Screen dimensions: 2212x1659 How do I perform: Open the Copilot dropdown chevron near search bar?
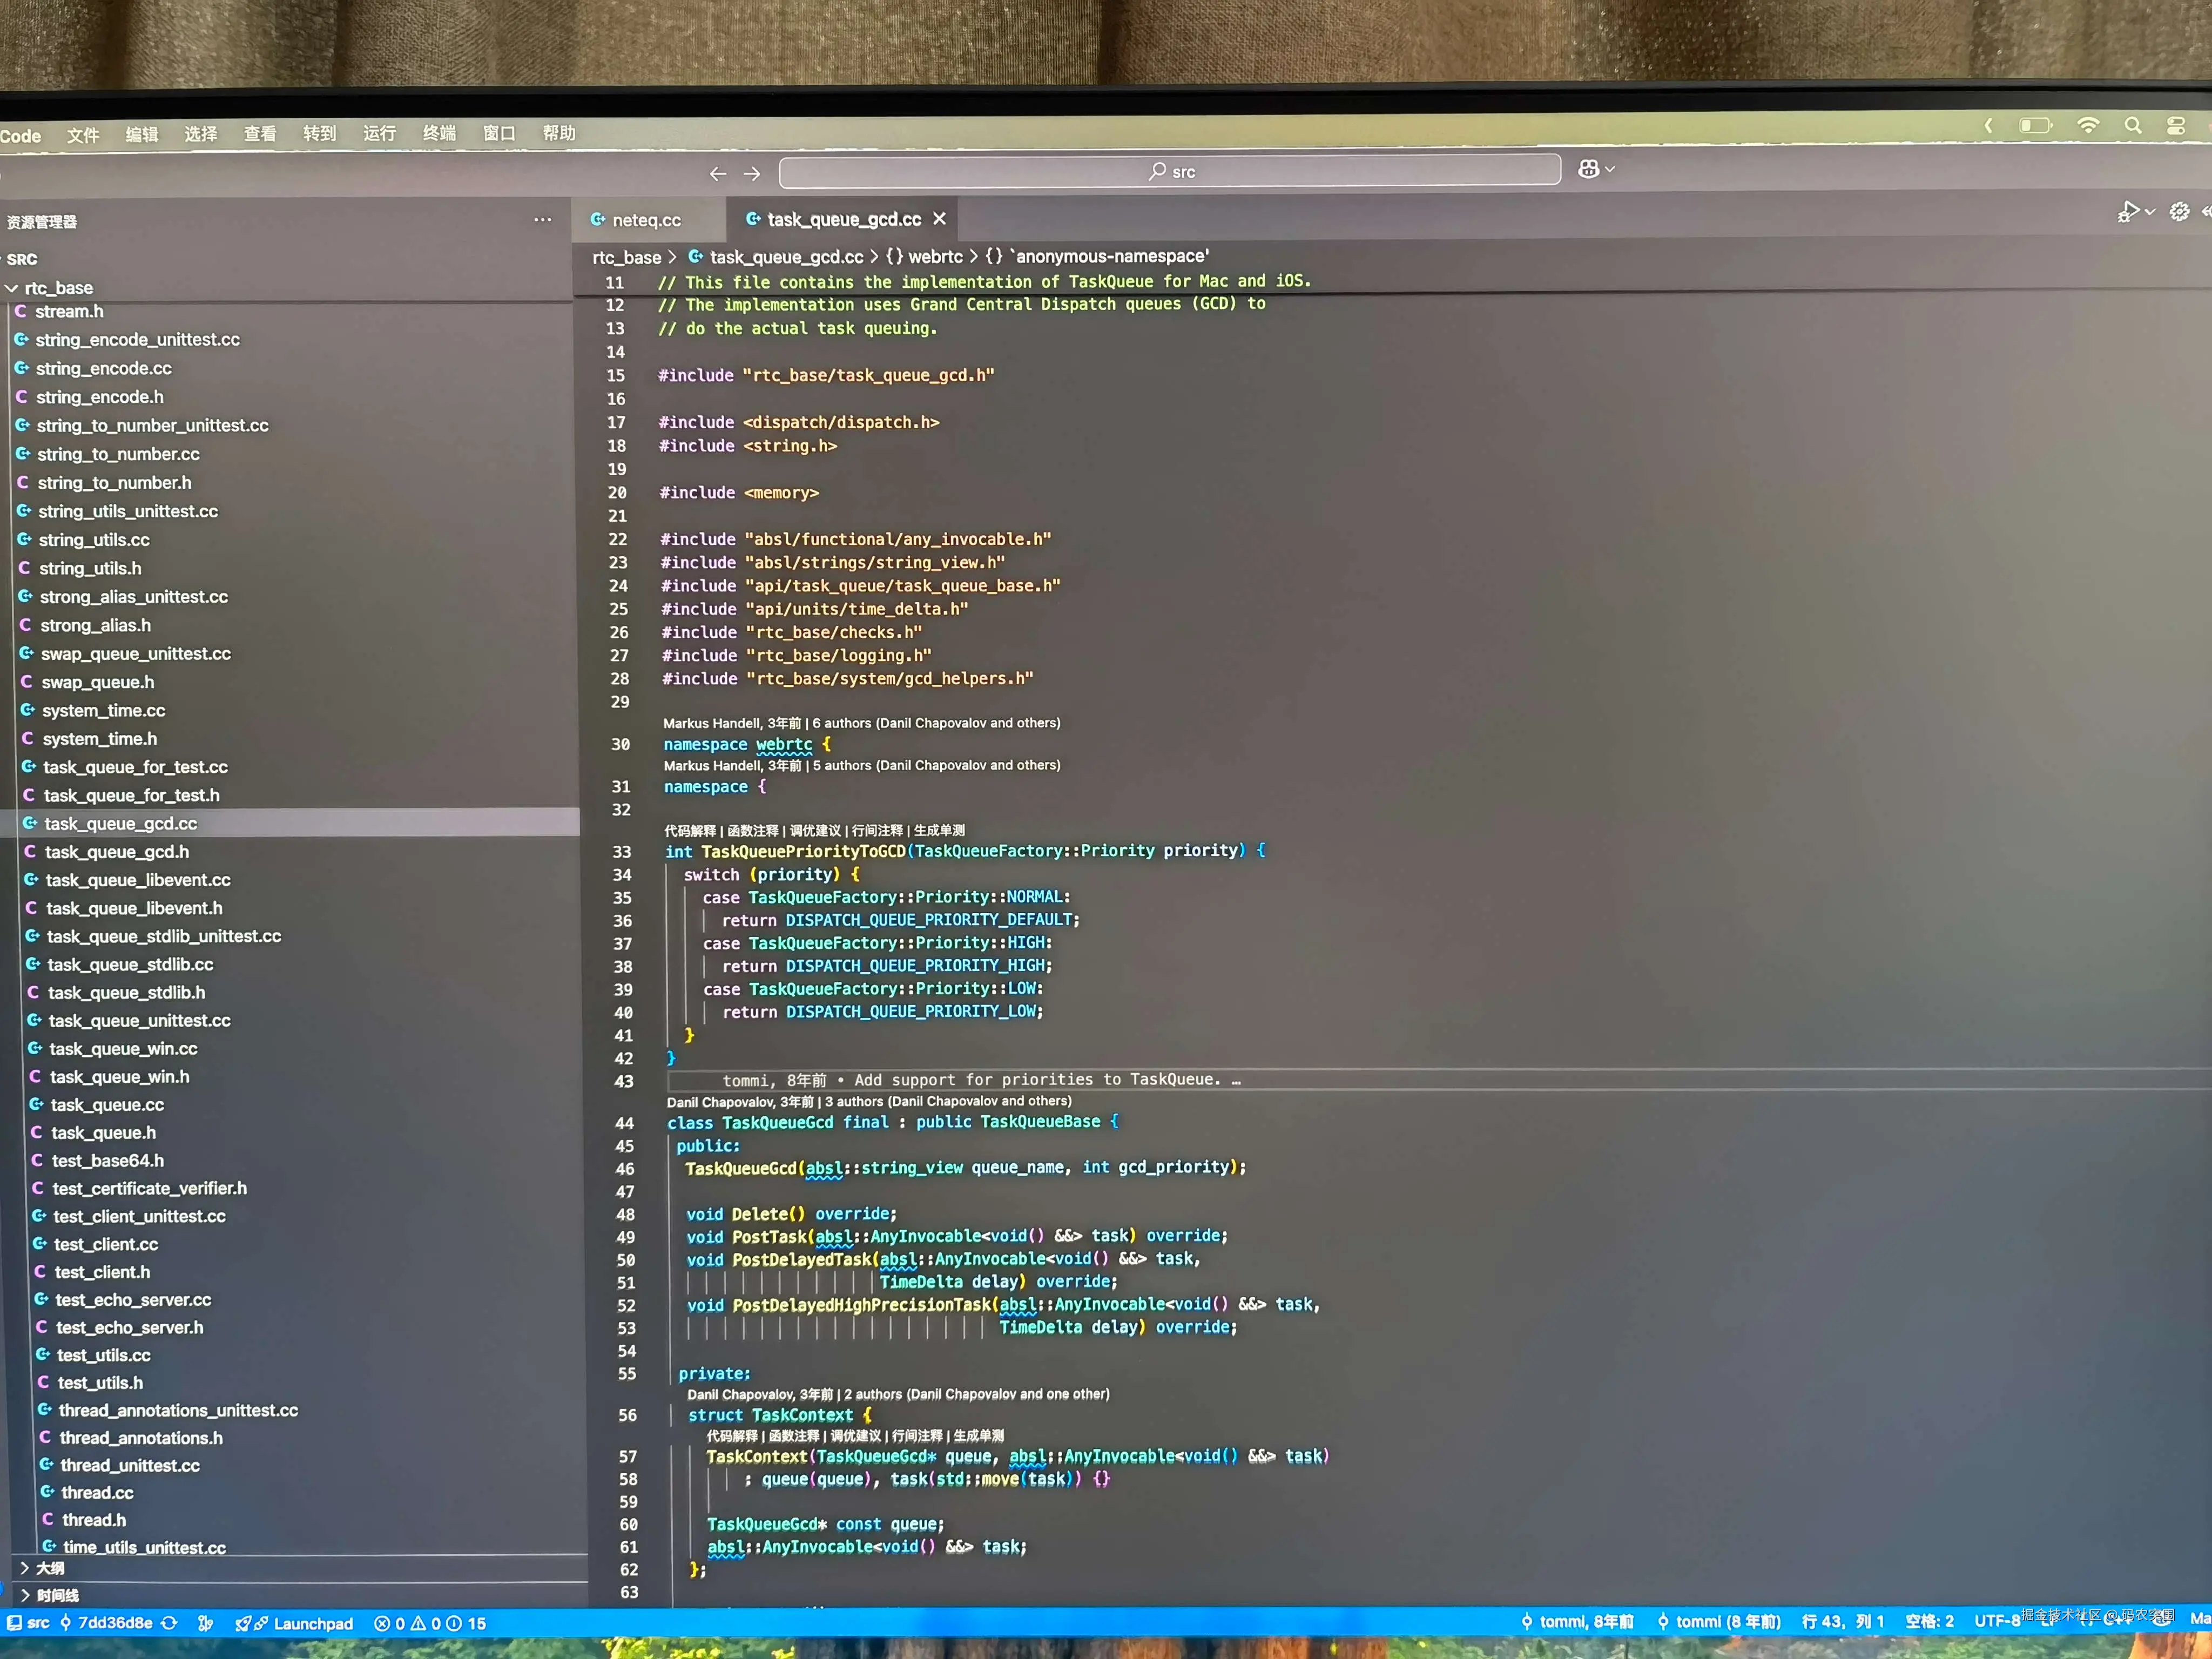[x=1609, y=168]
